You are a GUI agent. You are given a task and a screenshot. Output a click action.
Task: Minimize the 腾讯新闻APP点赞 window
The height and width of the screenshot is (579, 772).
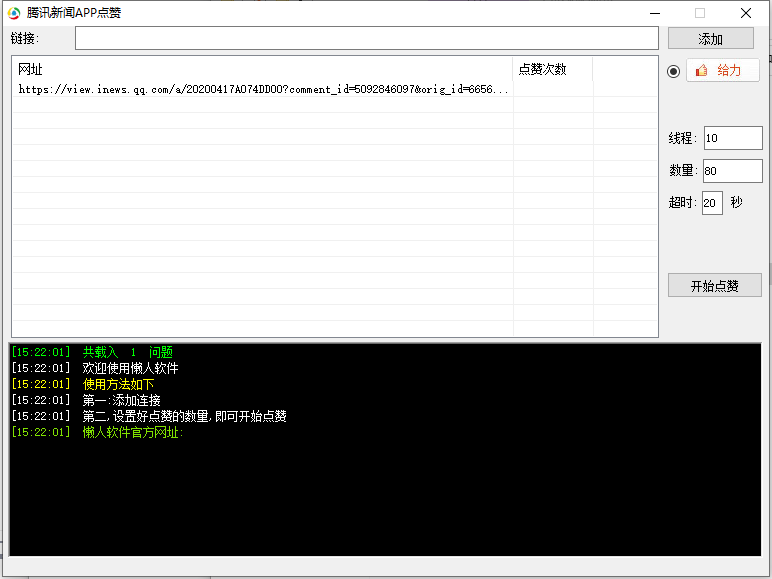pyautogui.click(x=655, y=13)
